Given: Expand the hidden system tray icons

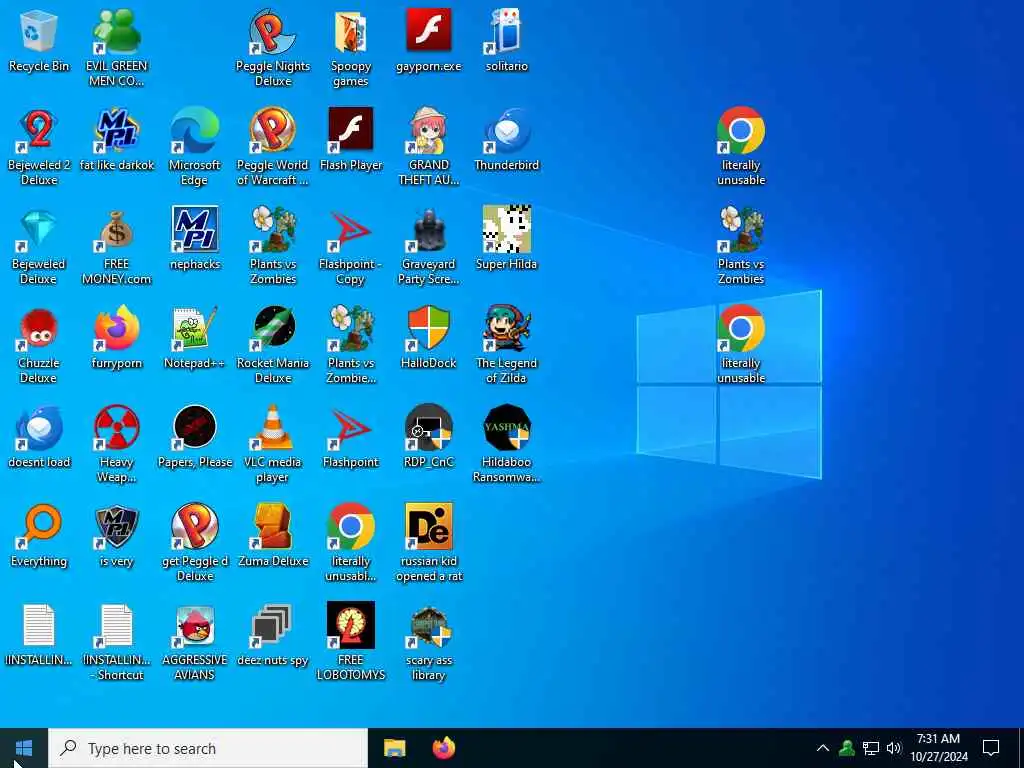Looking at the screenshot, I should [823, 748].
